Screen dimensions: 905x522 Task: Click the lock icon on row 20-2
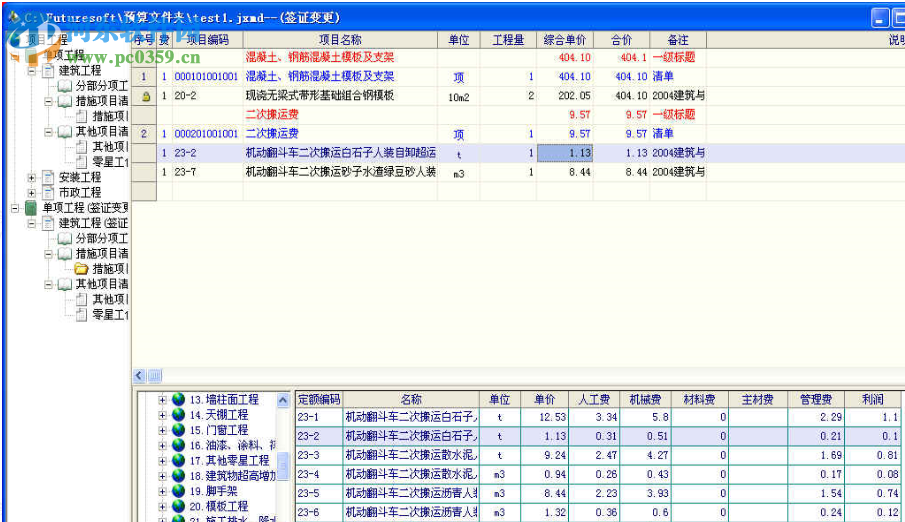146,96
